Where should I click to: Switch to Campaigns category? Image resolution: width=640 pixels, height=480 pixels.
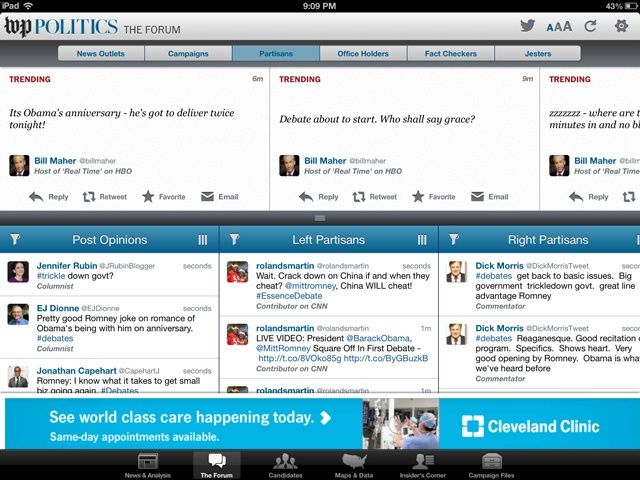188,53
